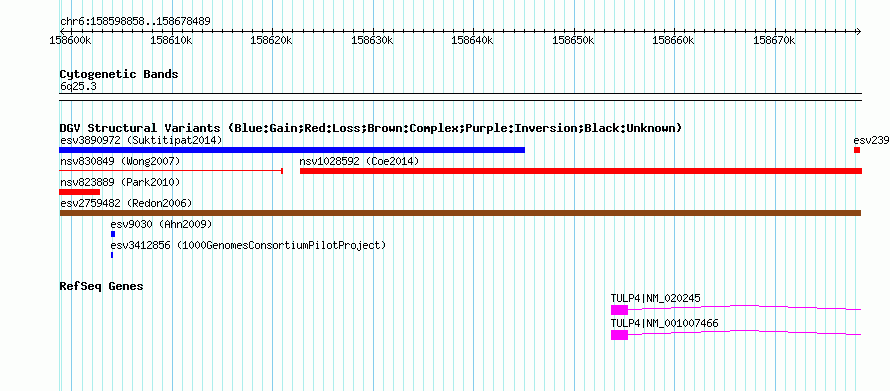Click the red nsv1028592 loss bar

(581, 171)
